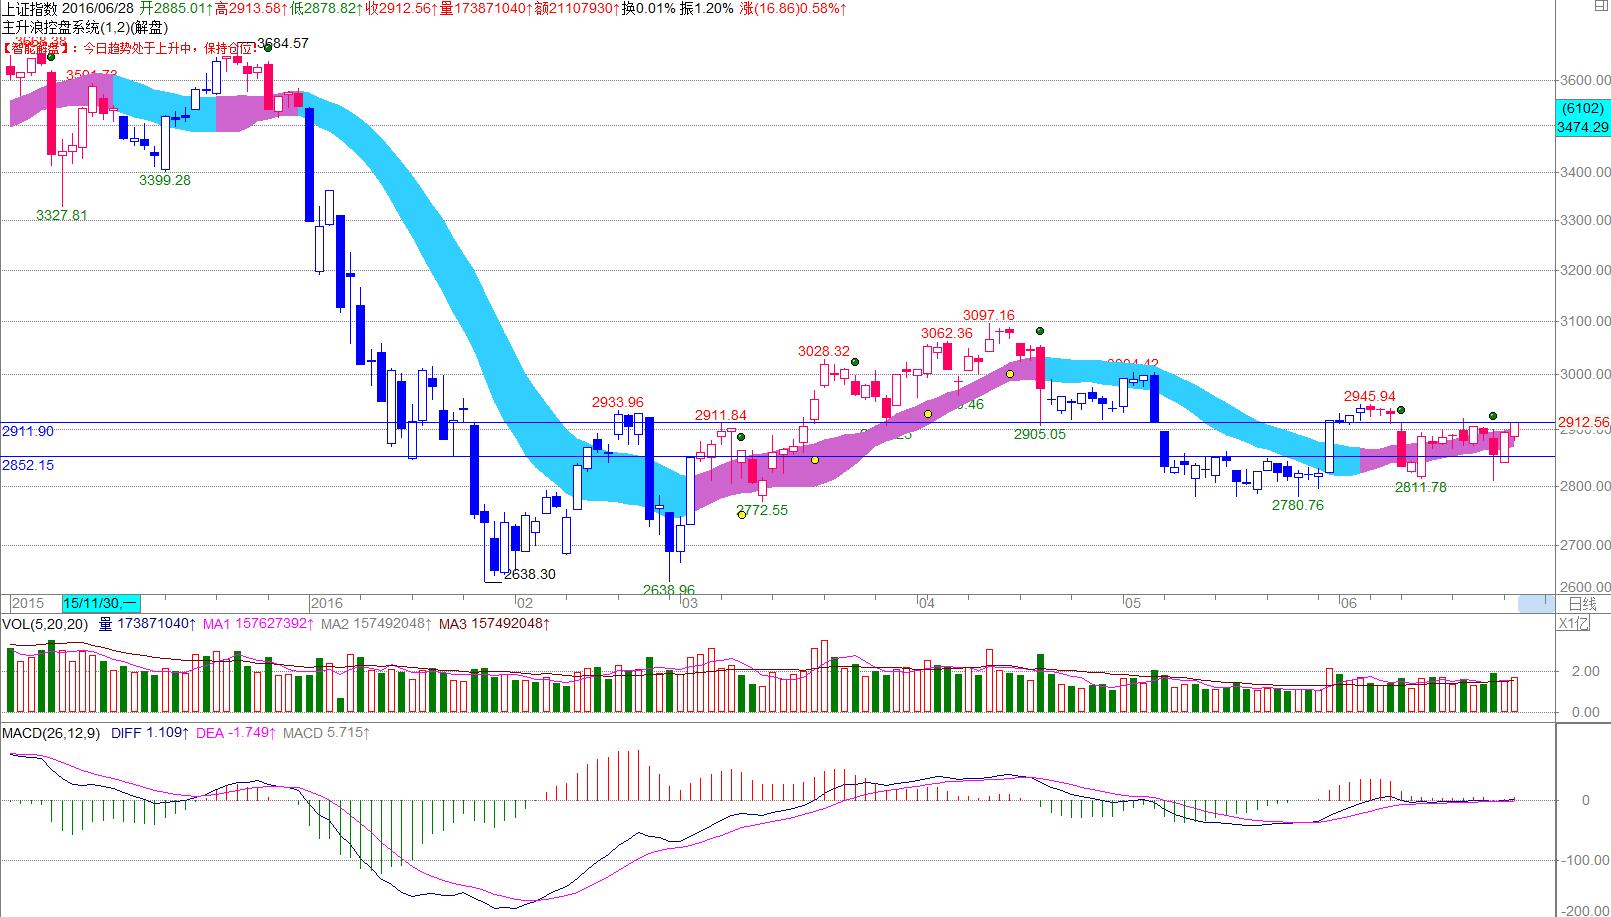
Task: Click the MACD(26,12,9) indicator label
Action: [51, 733]
